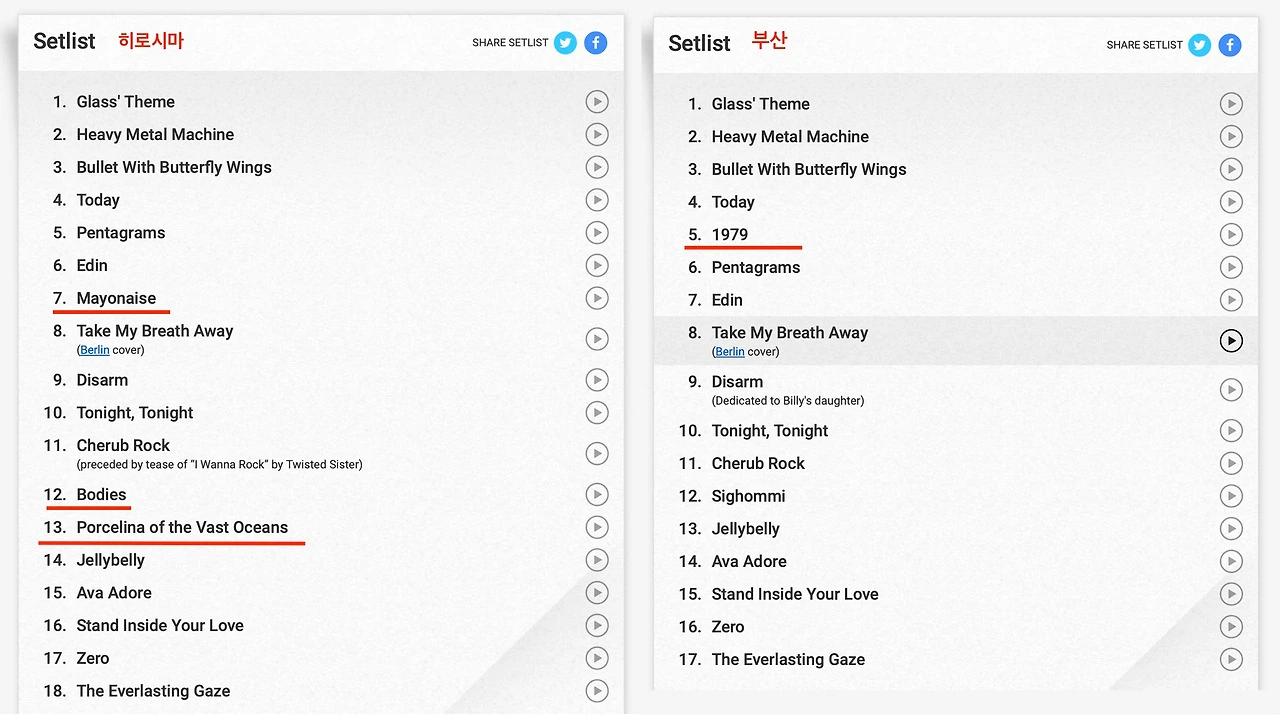
Task: Share the Busan setlist on Twitter
Action: (1200, 45)
